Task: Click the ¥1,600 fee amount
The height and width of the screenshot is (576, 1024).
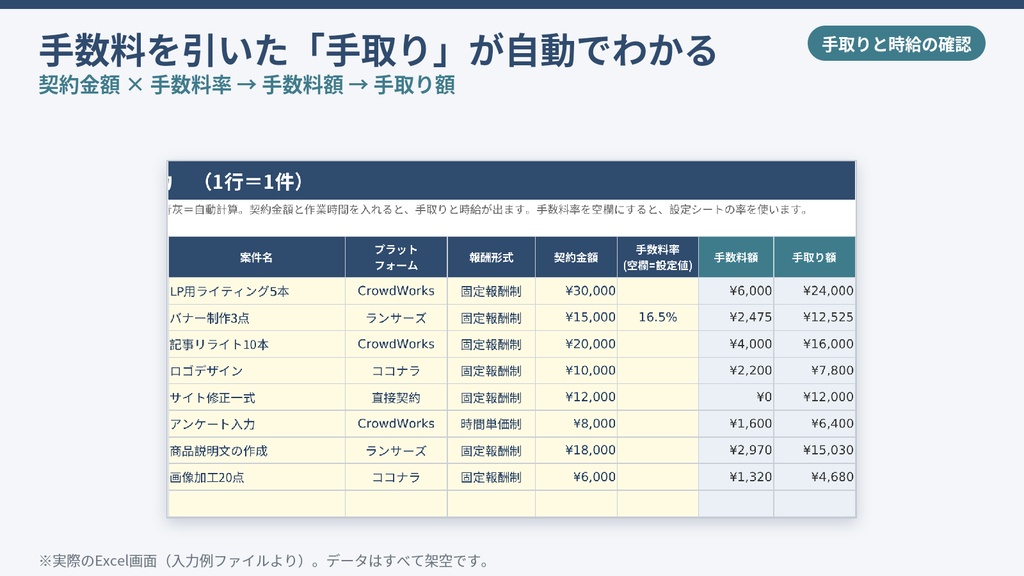Action: coord(736,424)
